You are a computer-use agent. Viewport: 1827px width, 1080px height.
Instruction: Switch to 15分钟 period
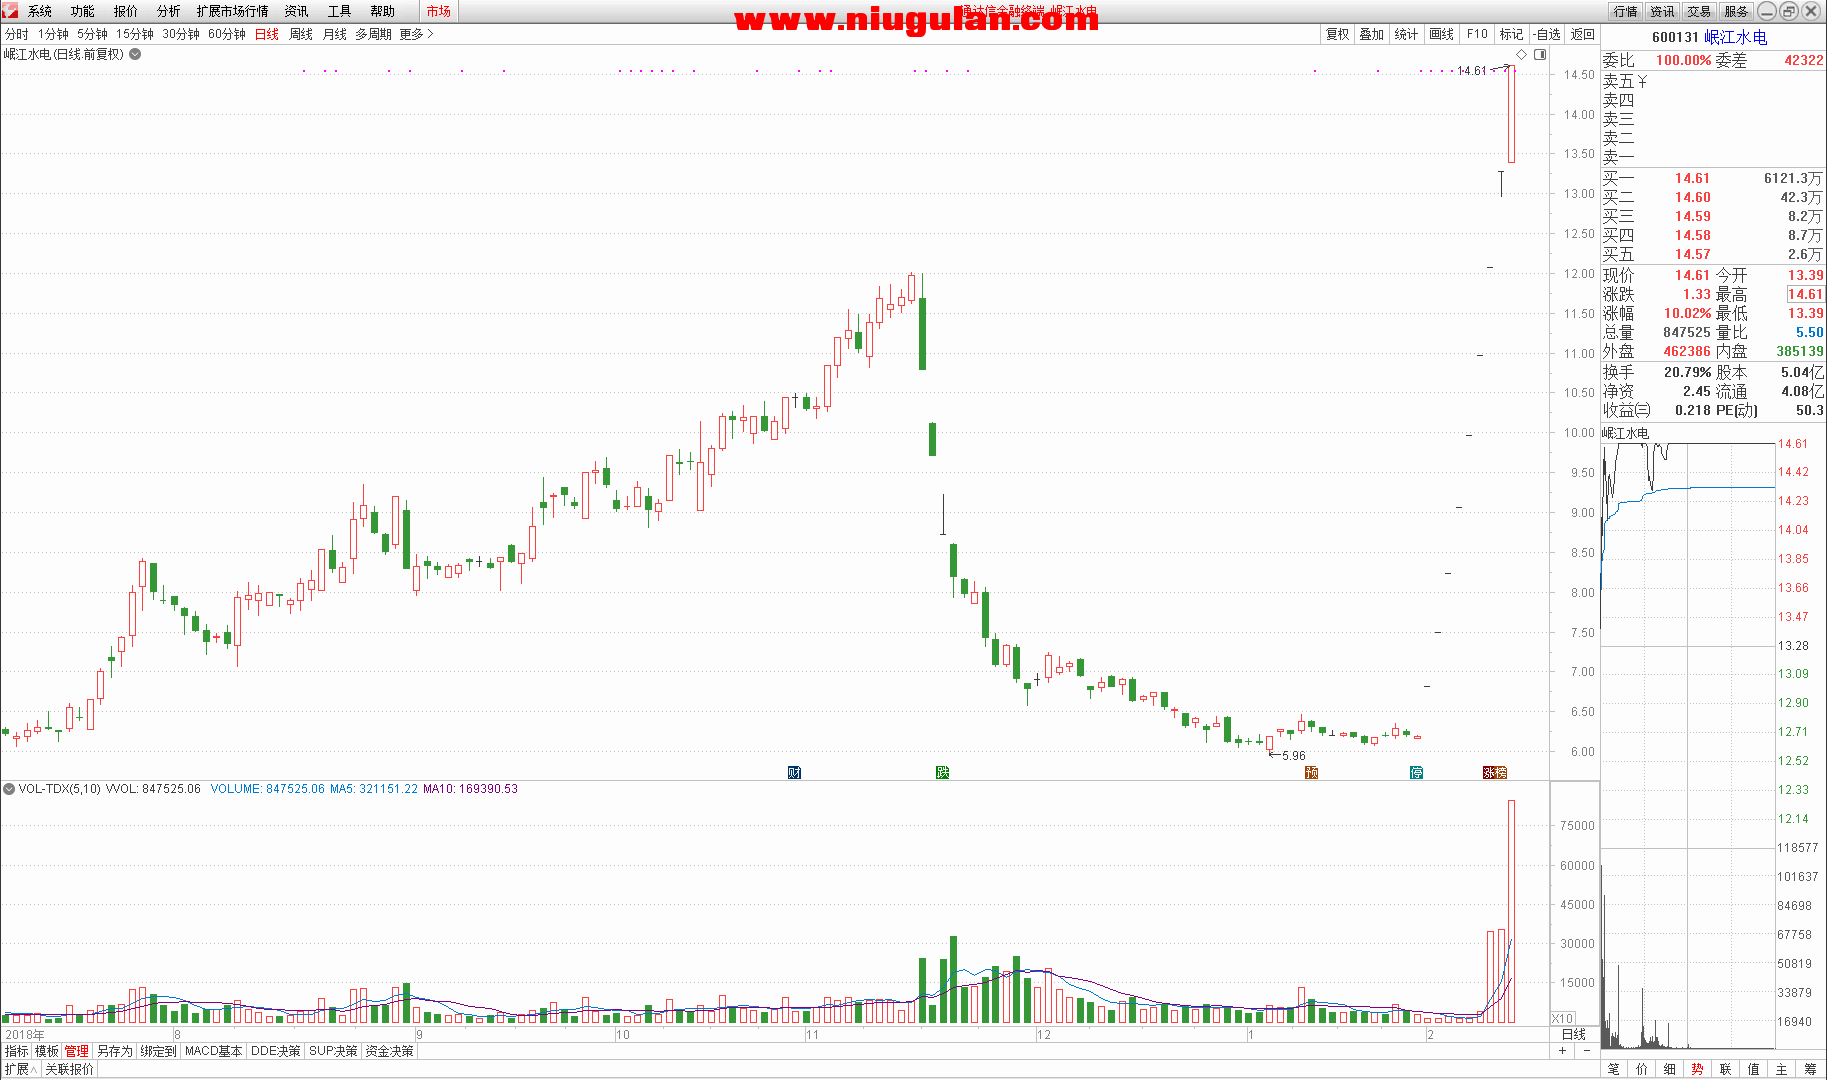point(135,34)
